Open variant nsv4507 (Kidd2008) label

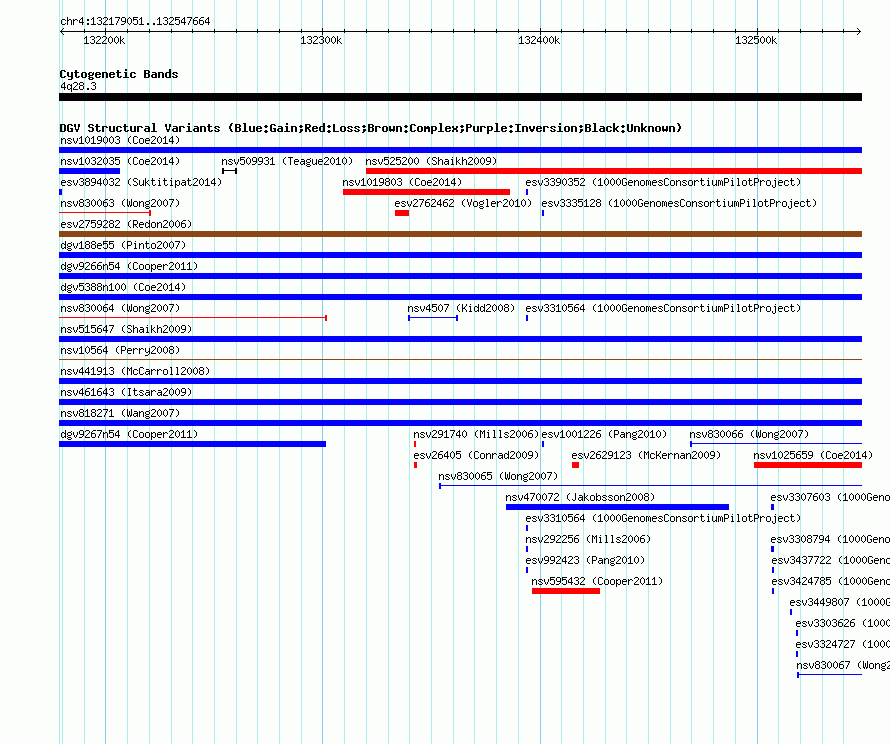pyautogui.click(x=461, y=308)
